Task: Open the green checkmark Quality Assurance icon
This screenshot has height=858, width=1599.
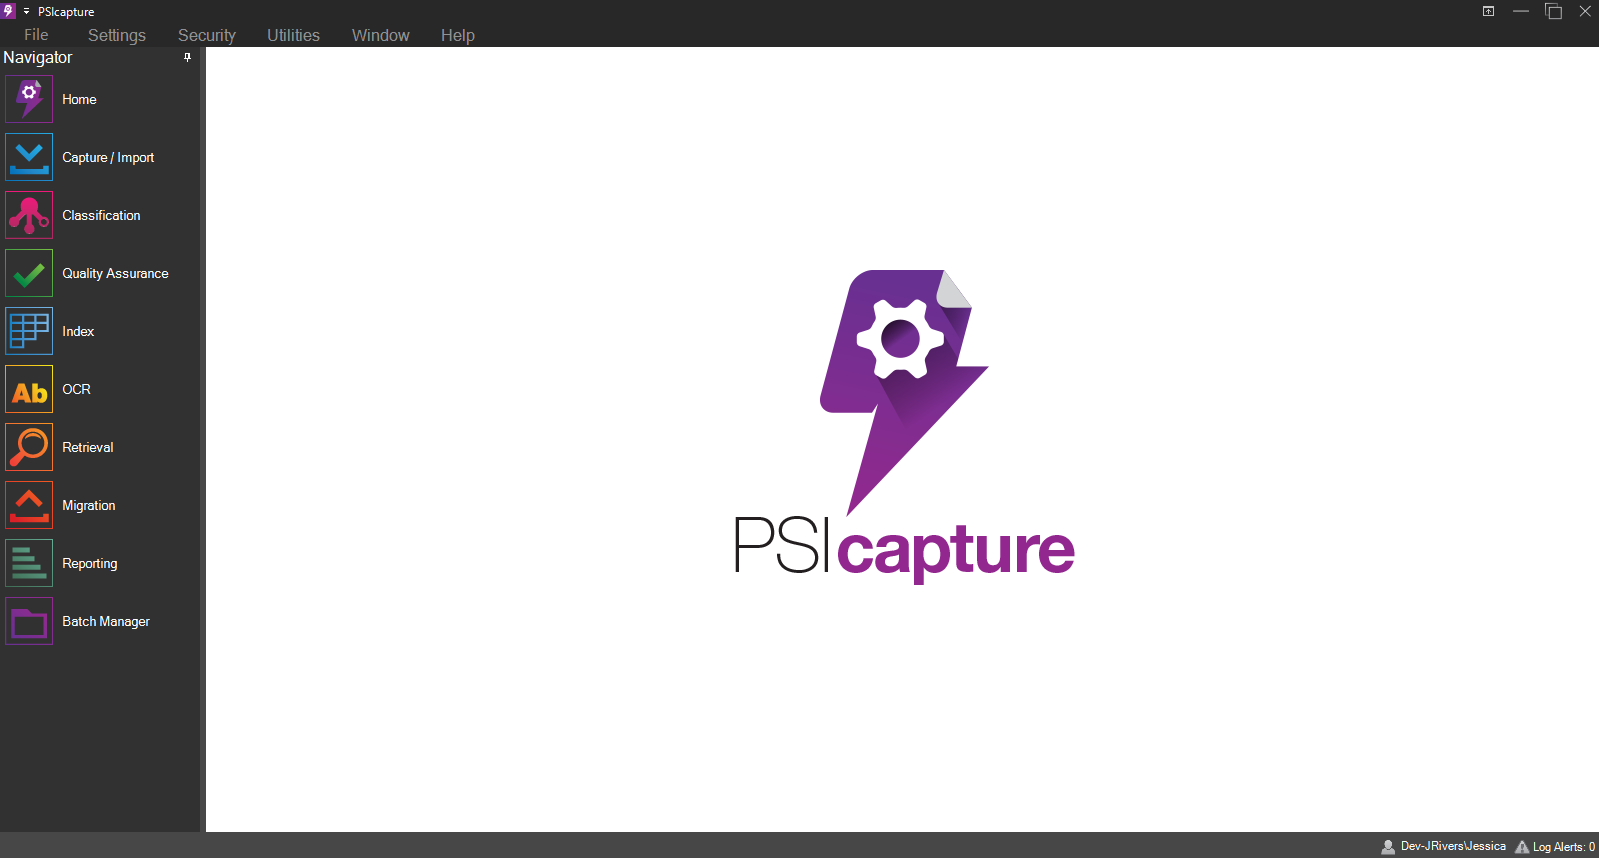Action: tap(29, 273)
